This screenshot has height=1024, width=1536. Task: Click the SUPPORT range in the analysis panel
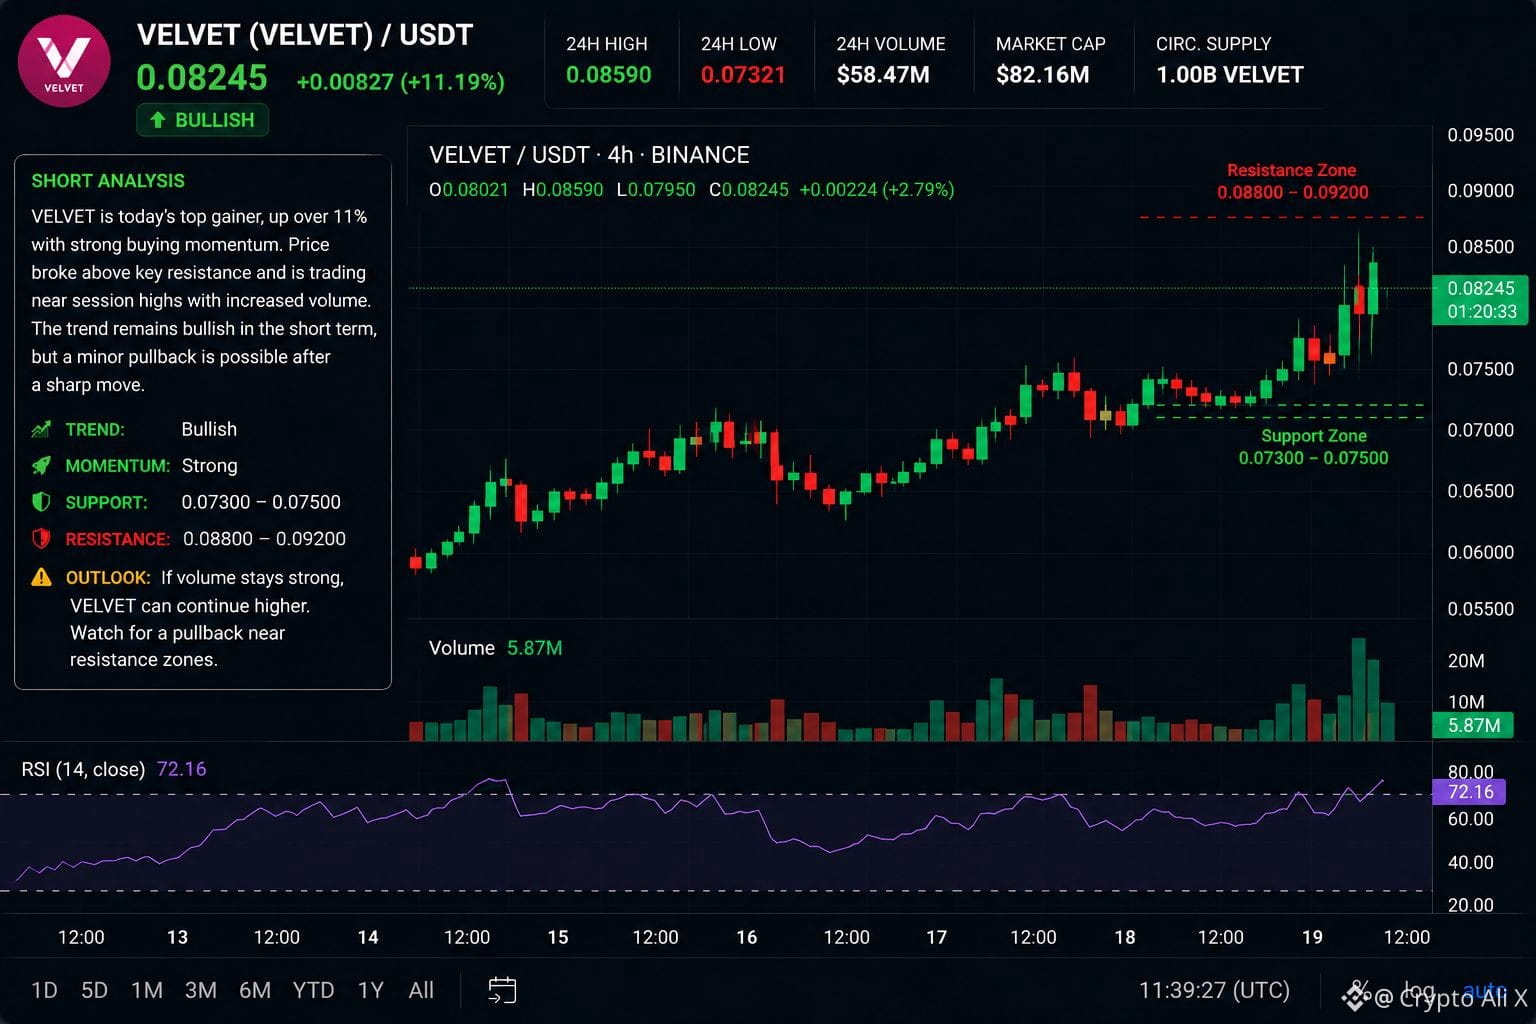(261, 502)
